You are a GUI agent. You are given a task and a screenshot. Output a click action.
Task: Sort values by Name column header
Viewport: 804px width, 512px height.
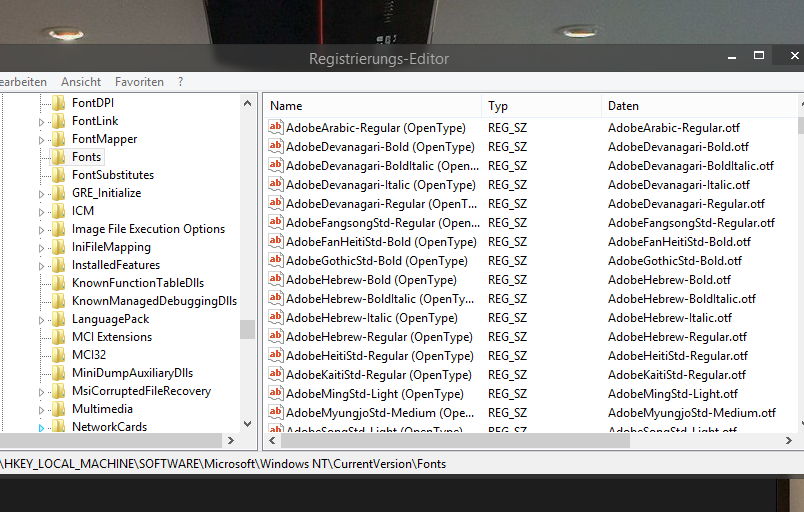point(373,106)
